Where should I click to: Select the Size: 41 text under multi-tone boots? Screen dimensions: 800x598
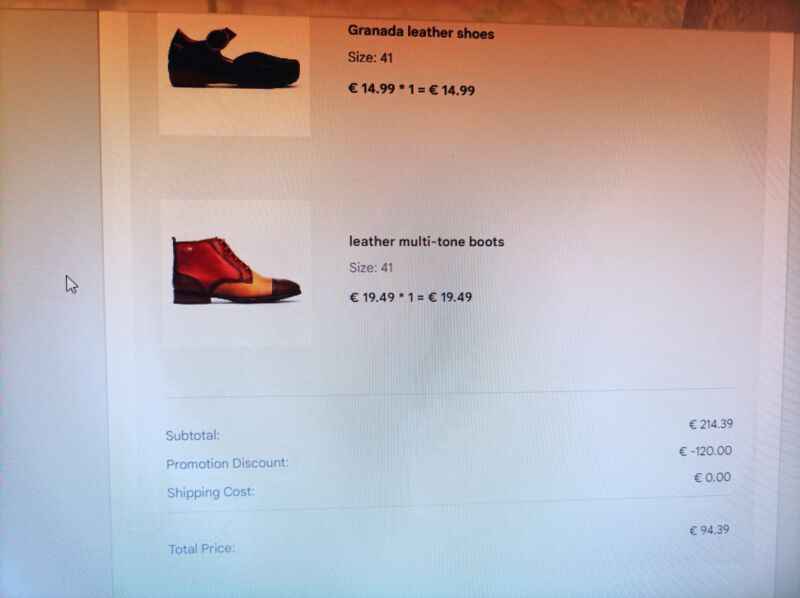coord(371,267)
